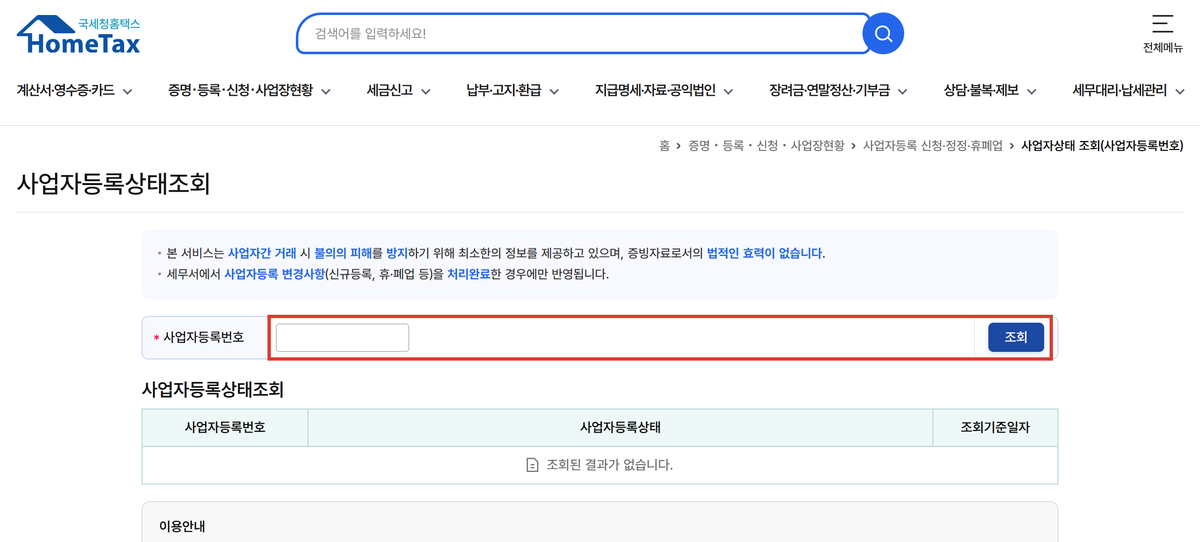Expand the chevron beside 납부·고지·환급
Viewport: 1200px width, 542px height.
(x=553, y=92)
